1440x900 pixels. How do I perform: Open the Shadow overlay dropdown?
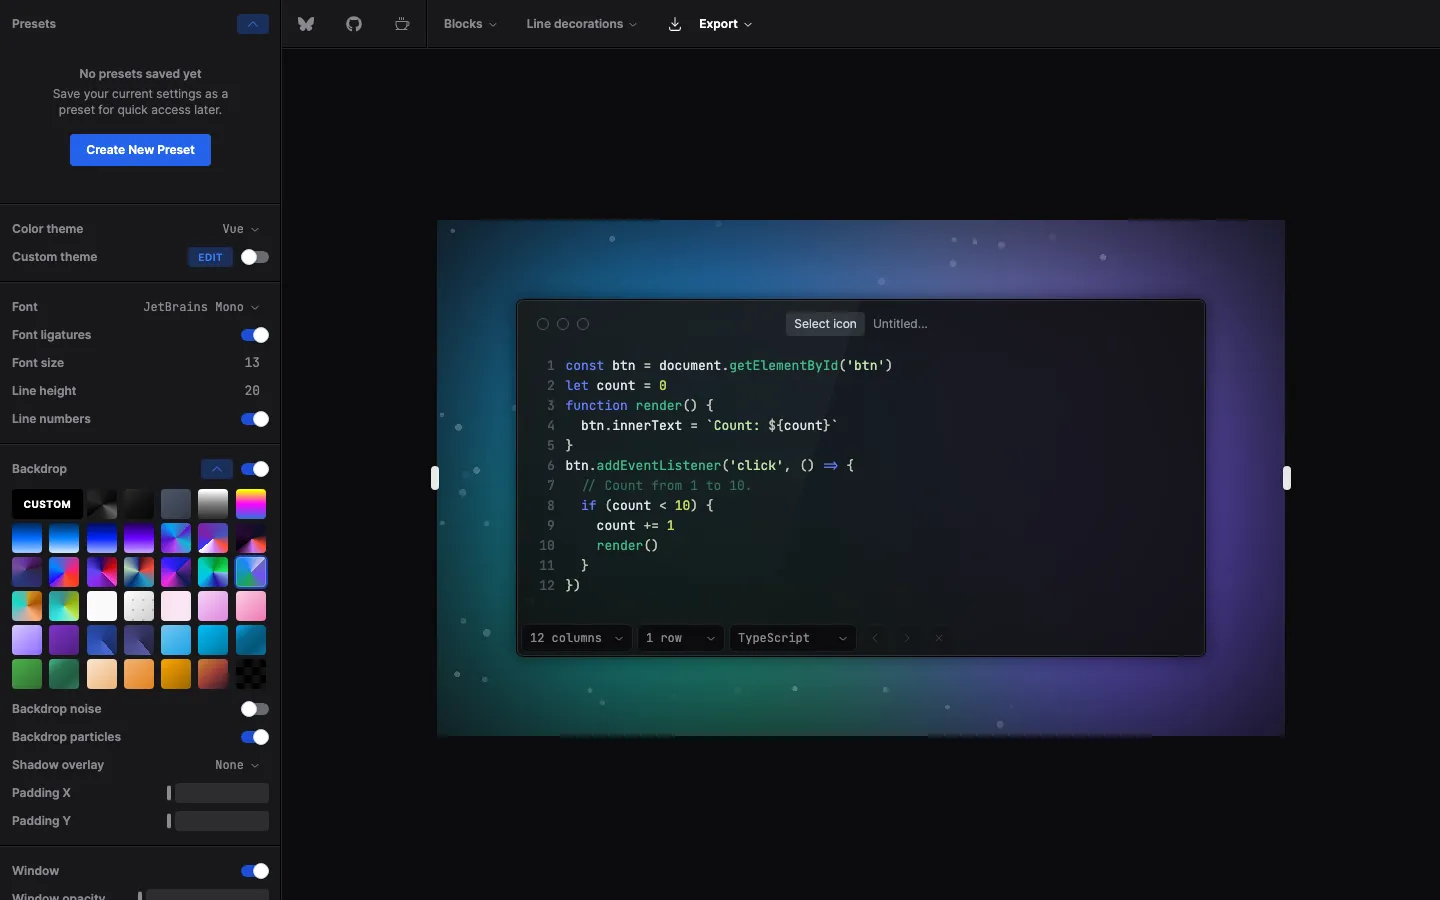point(237,765)
